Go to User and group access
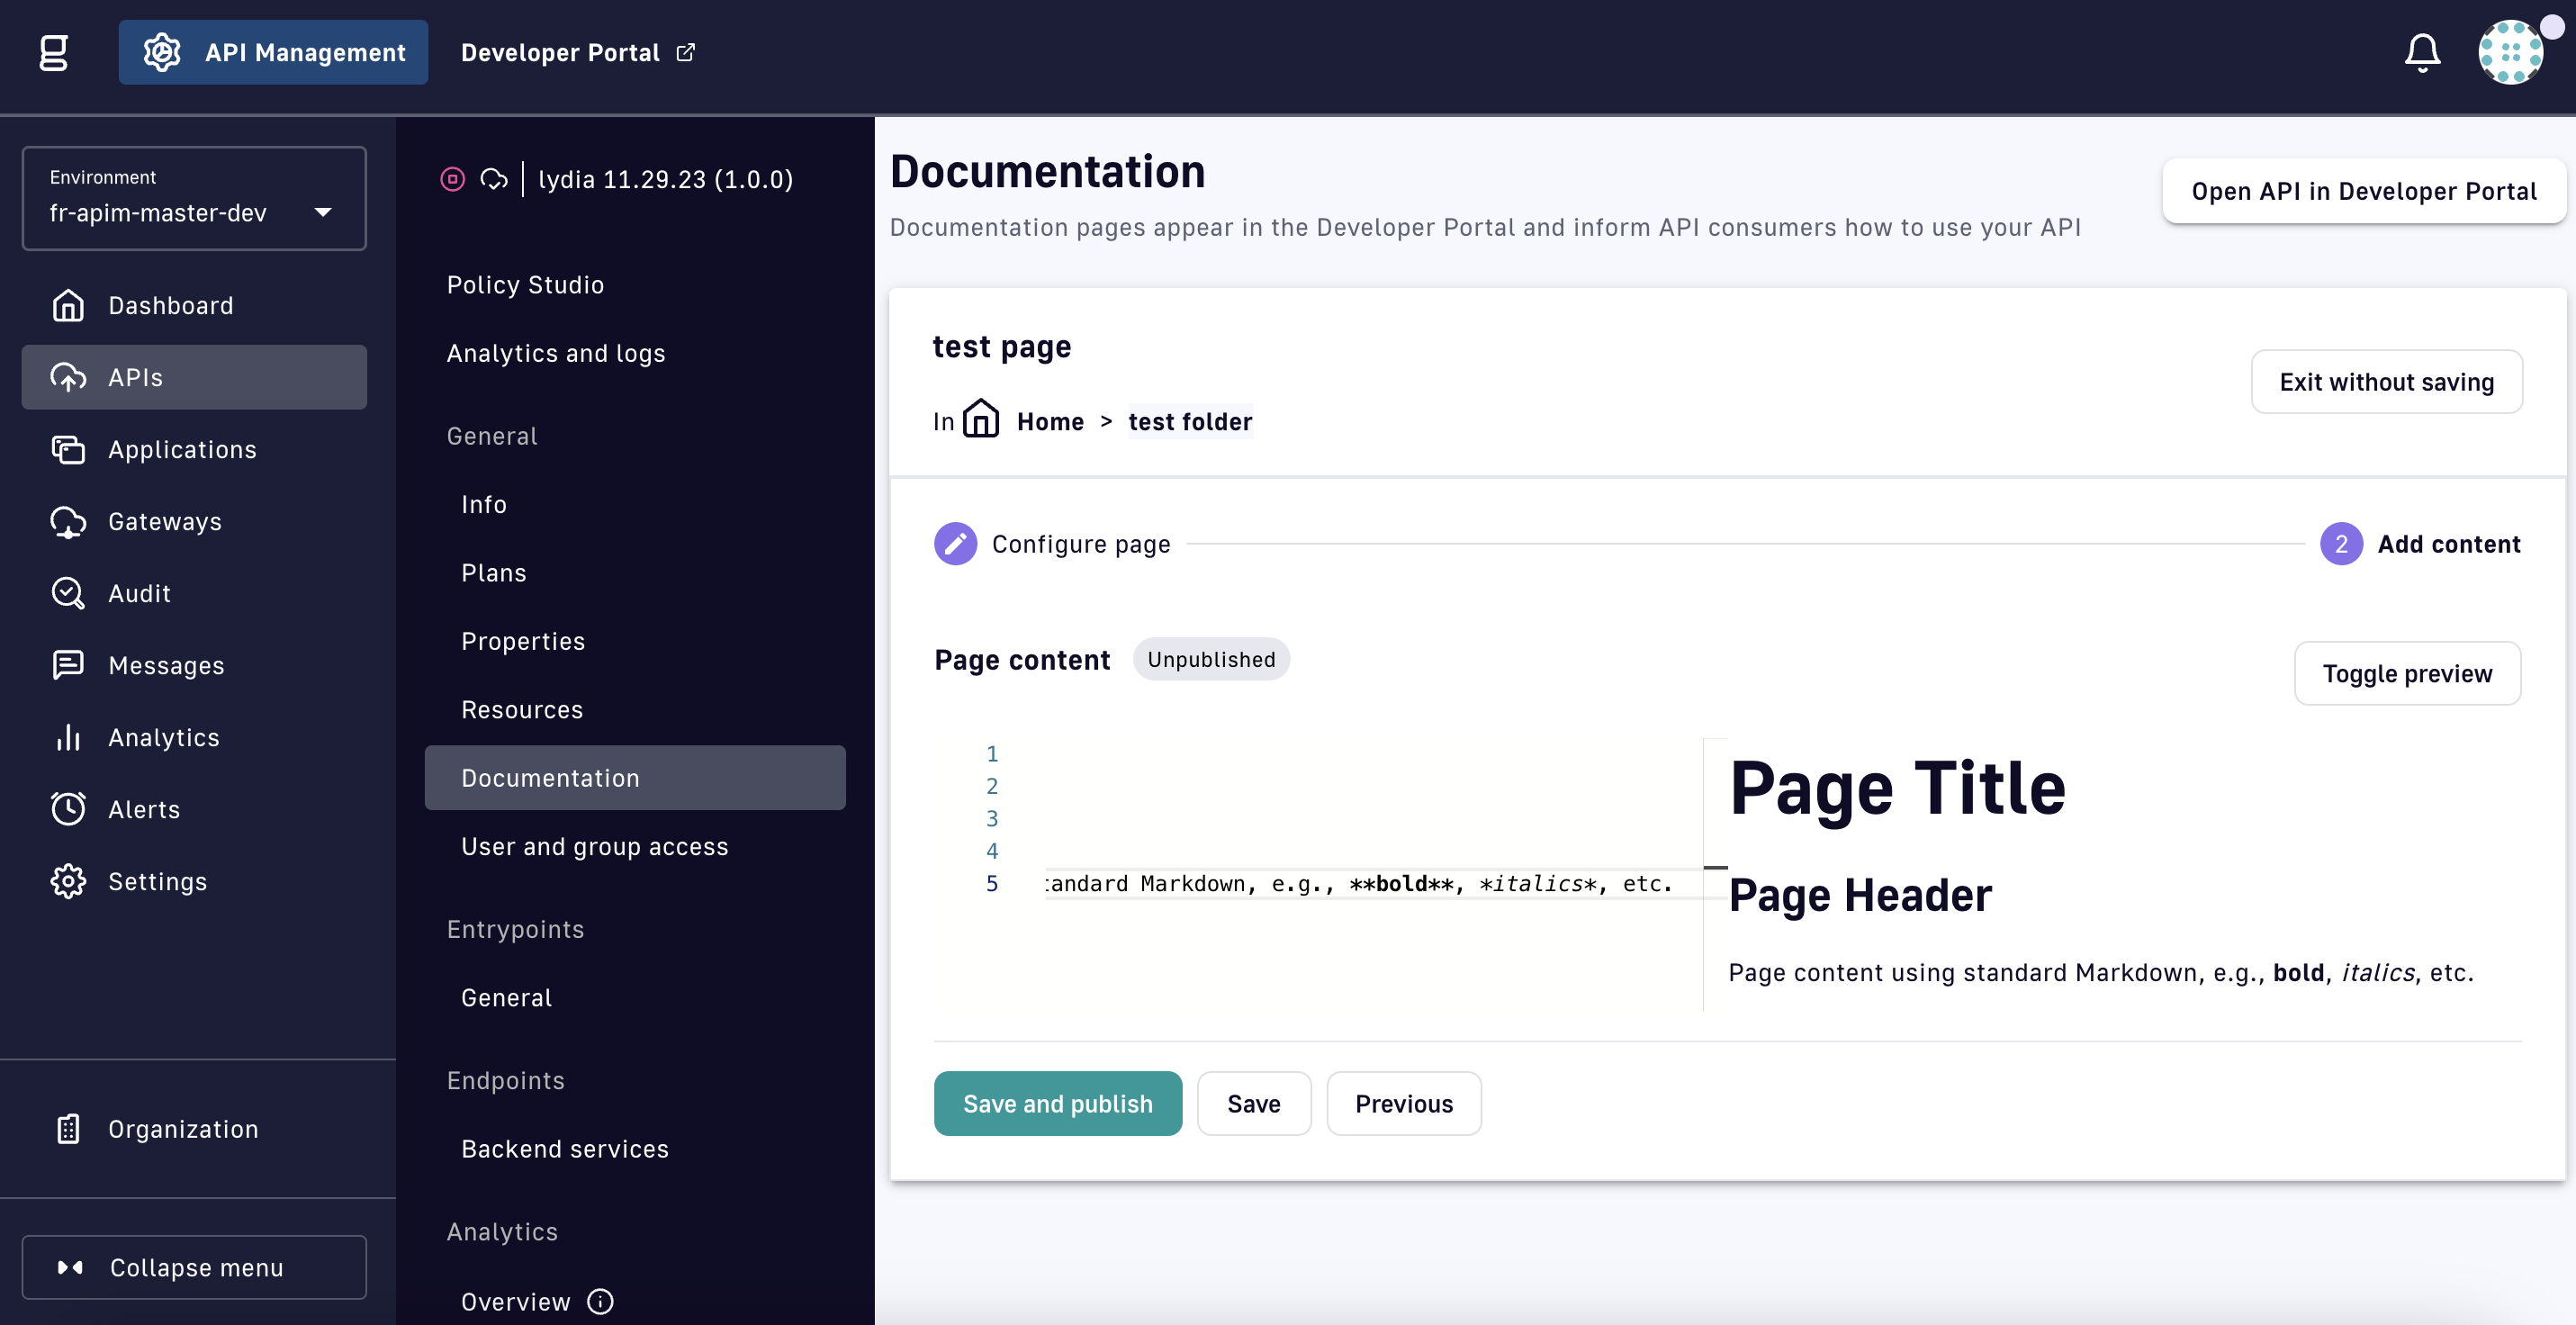2576x1325 pixels. 594,846
